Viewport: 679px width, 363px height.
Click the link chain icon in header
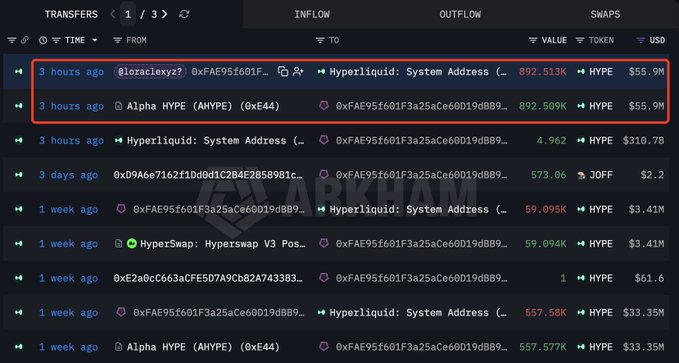tap(25, 40)
